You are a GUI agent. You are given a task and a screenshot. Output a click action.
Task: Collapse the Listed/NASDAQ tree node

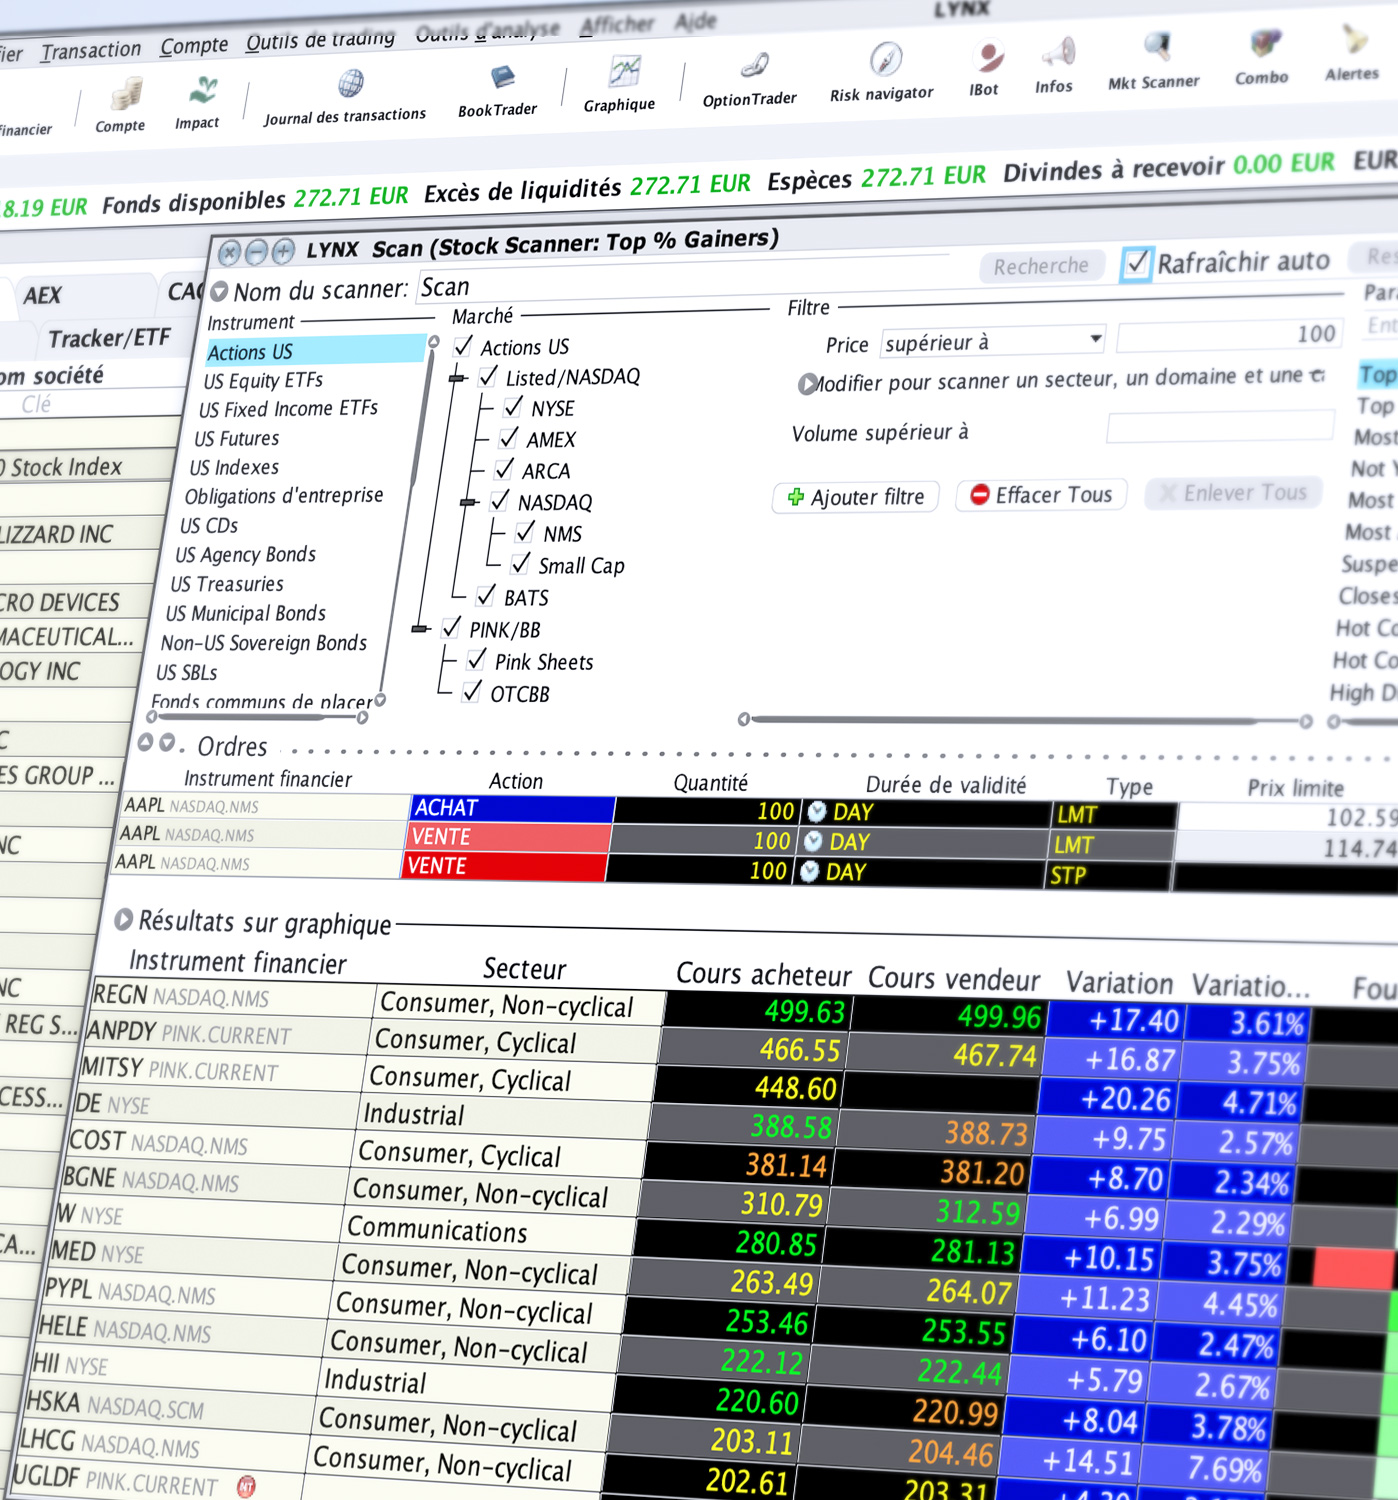tap(457, 378)
